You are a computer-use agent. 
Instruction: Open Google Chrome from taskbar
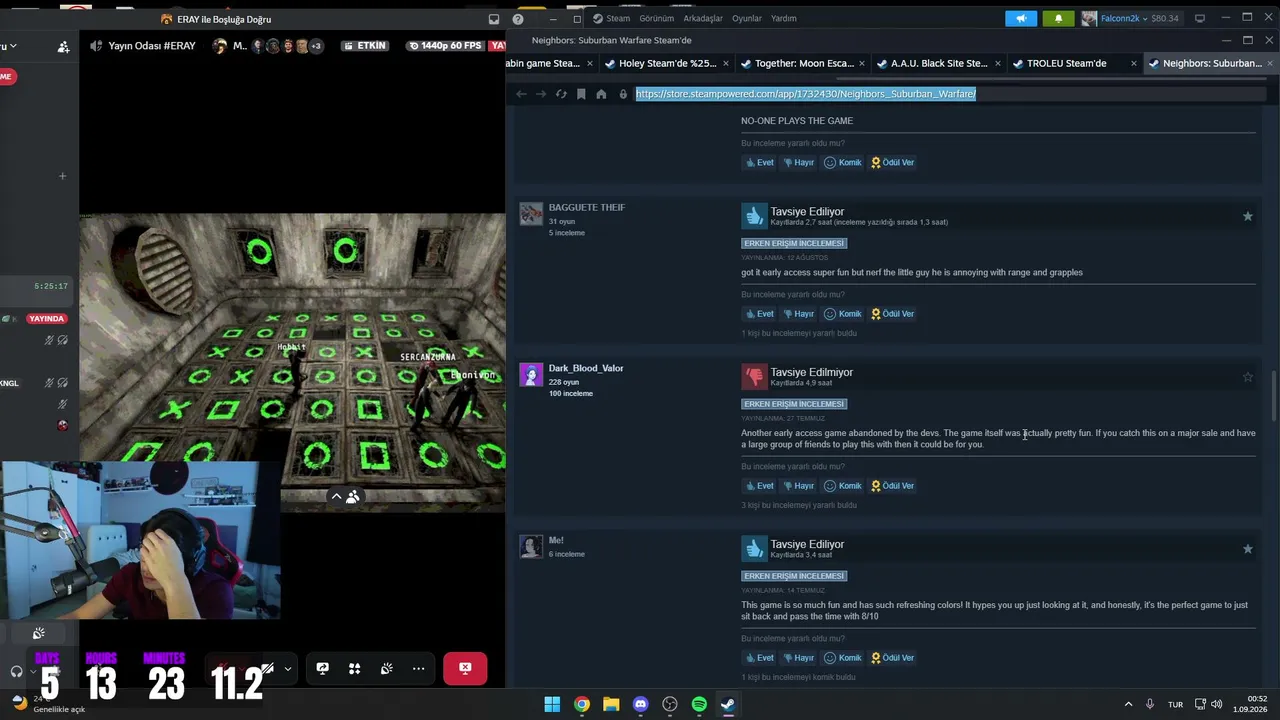pyautogui.click(x=582, y=704)
